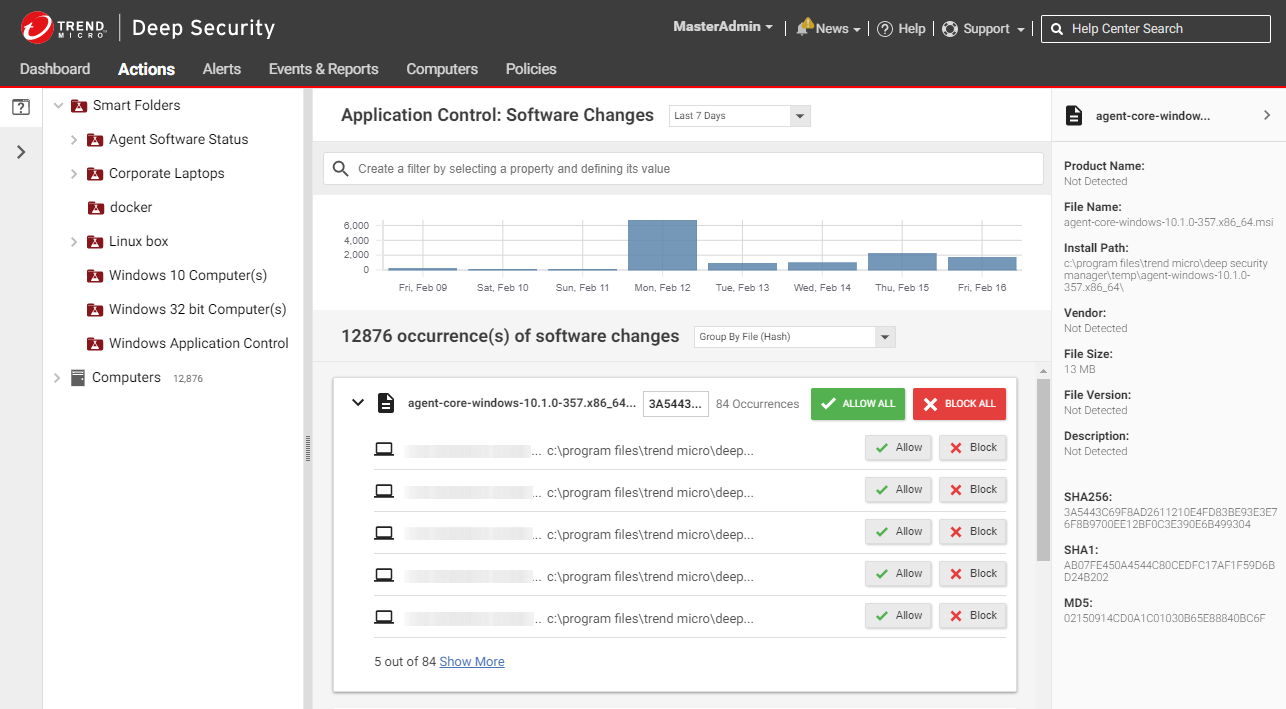Click the Docker smart folder icon
The width and height of the screenshot is (1286, 709).
tap(96, 208)
